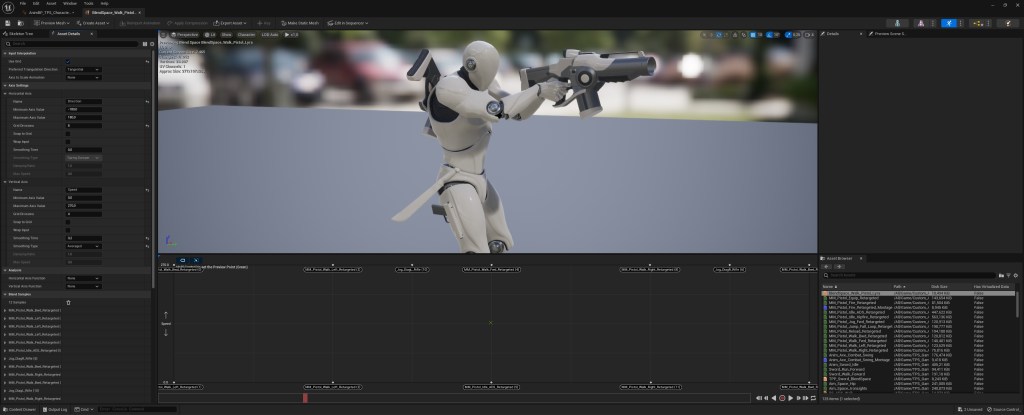
Task: Expand the first MM_Pistol_Walk blend sample
Action: 4,310
